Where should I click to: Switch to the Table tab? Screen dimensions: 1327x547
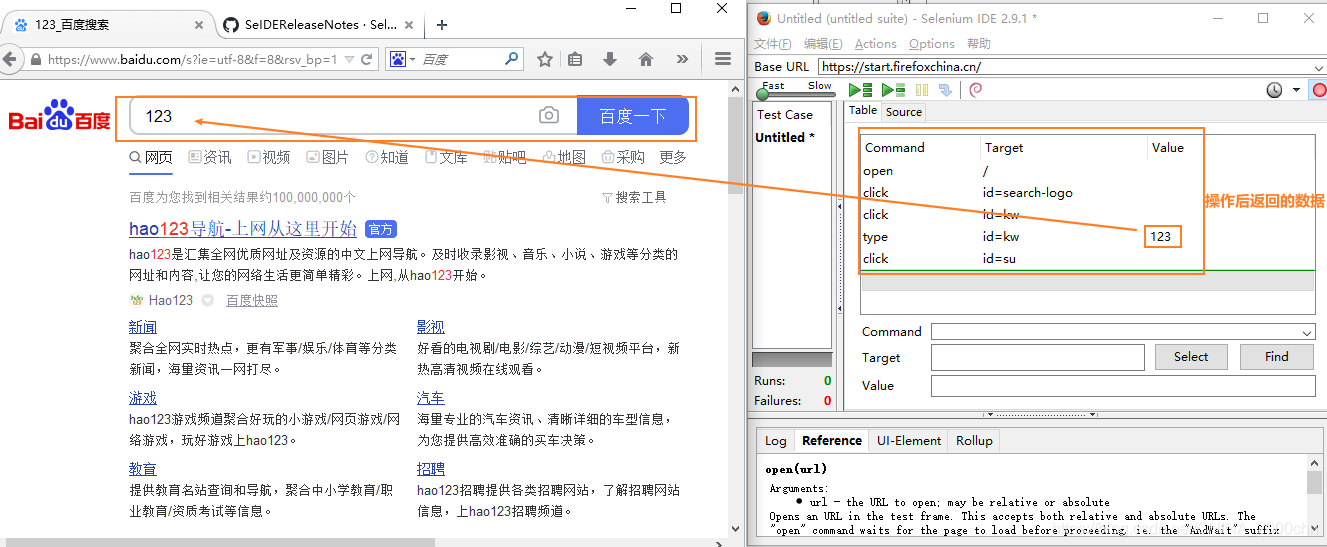point(863,111)
